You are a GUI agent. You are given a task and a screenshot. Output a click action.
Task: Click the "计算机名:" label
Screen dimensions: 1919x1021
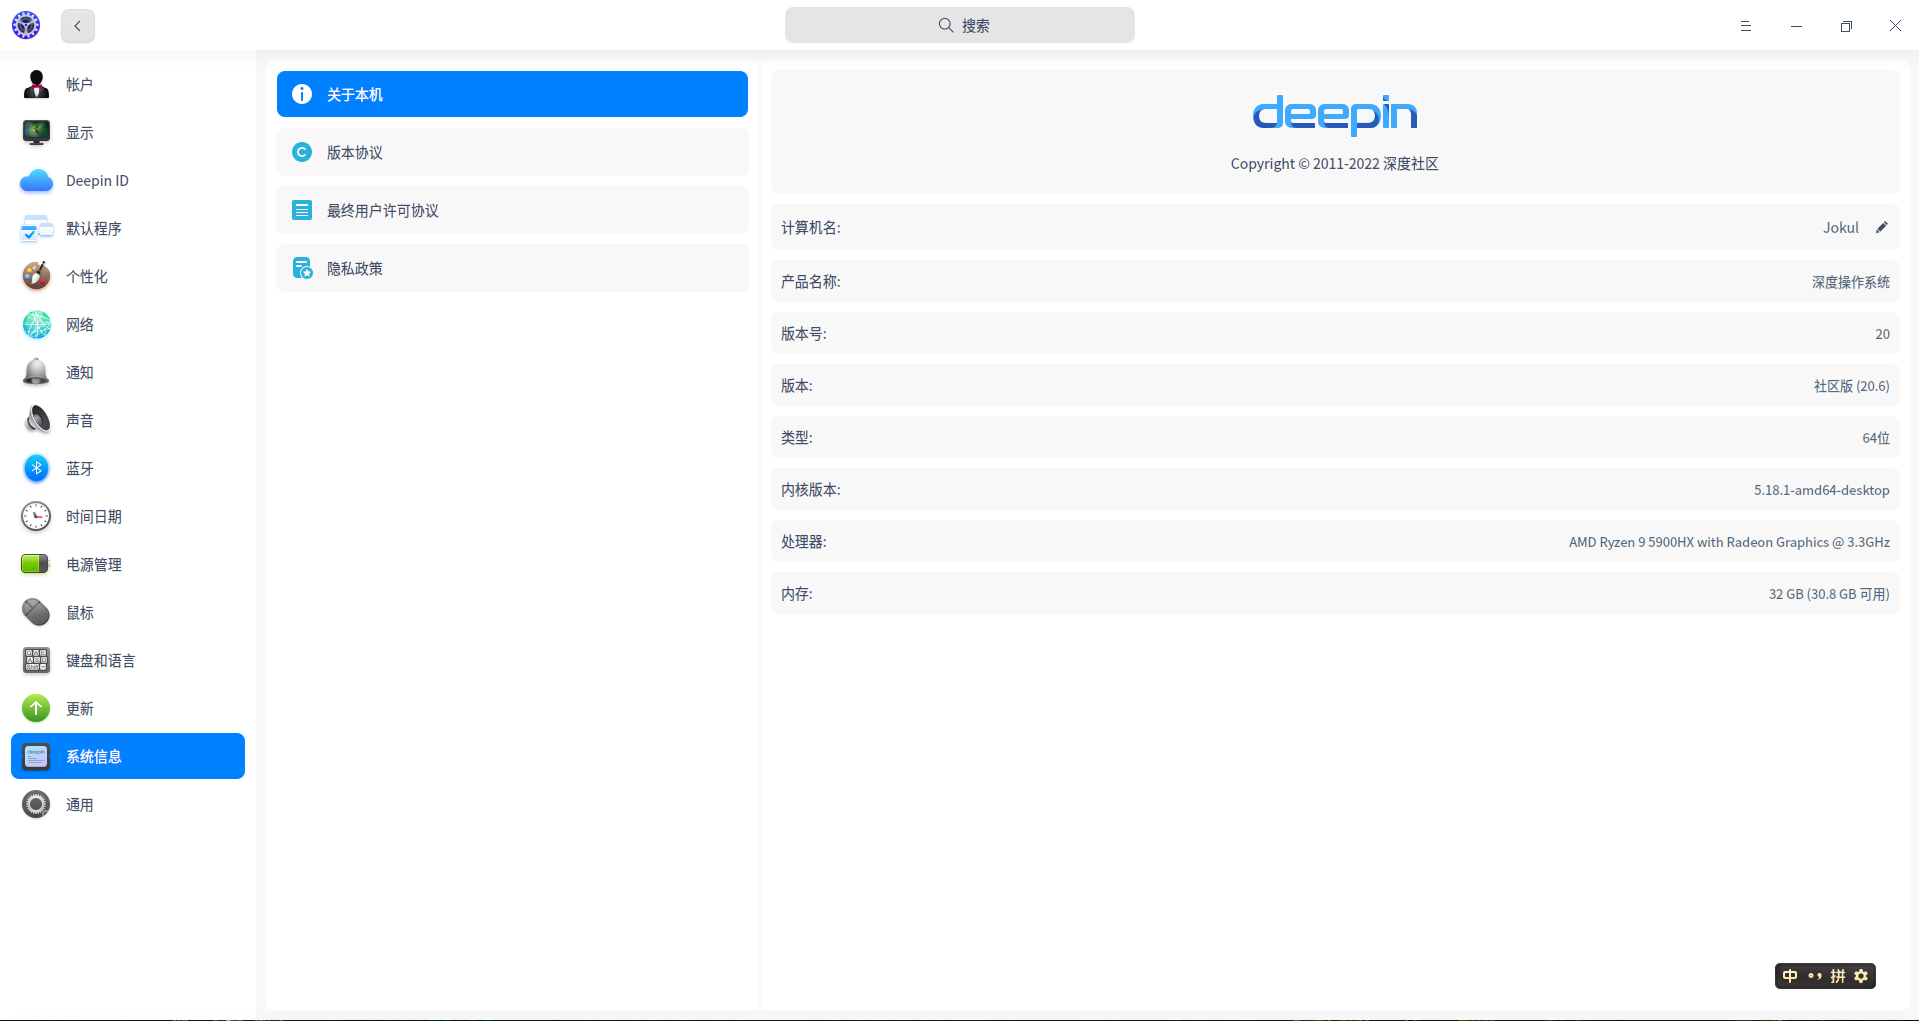811,228
